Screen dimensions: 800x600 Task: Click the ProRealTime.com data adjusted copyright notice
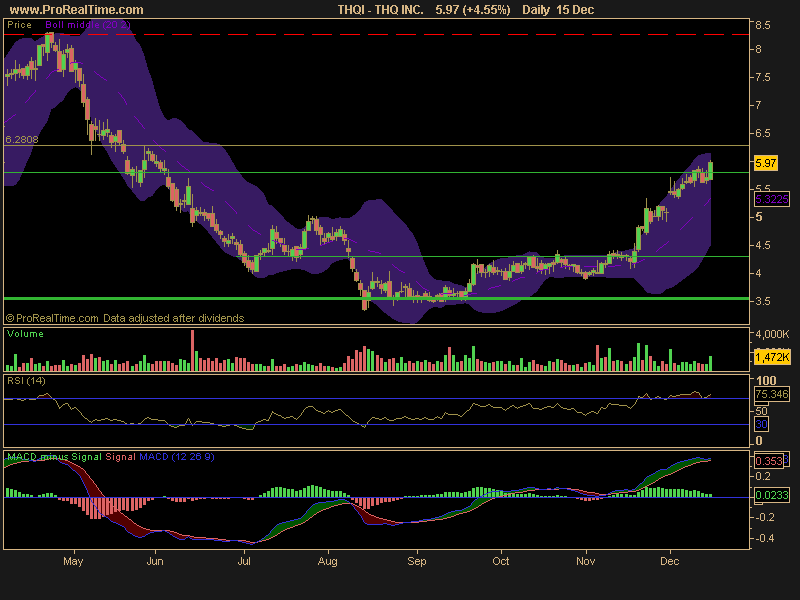(x=125, y=318)
